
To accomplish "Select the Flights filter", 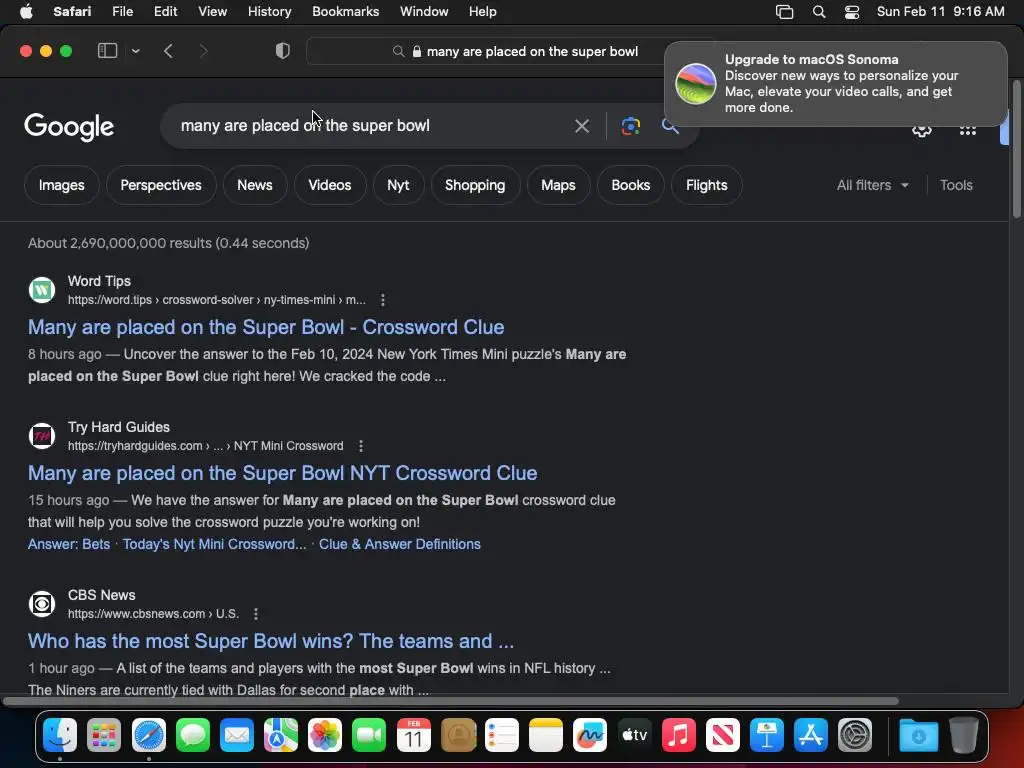I will 707,185.
